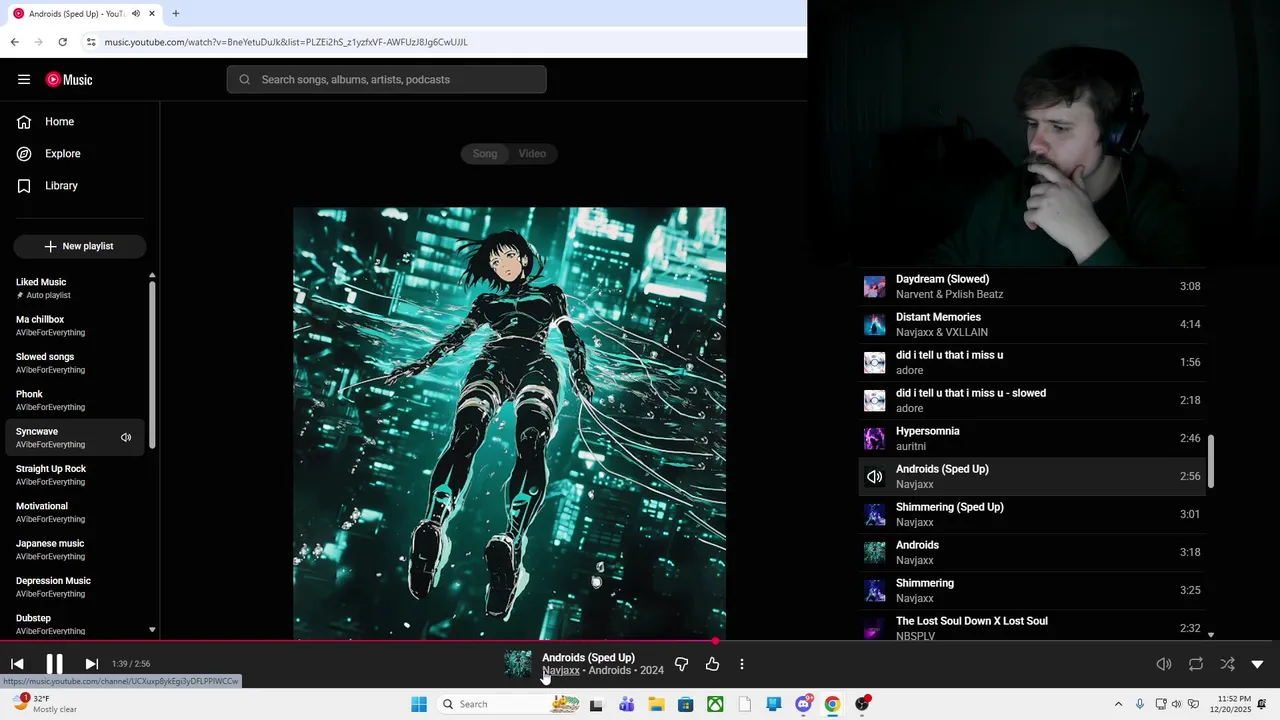This screenshot has width=1280, height=720.
Task: Click thumbnail of Shimmering 3:25 queue item
Action: click(x=874, y=591)
